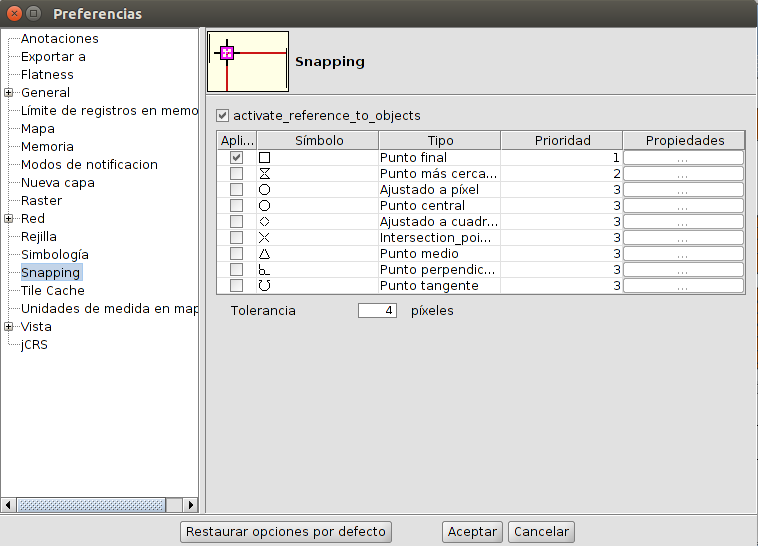Expand the Red tree node
Viewport: 758px width, 546px height.
coord(8,219)
